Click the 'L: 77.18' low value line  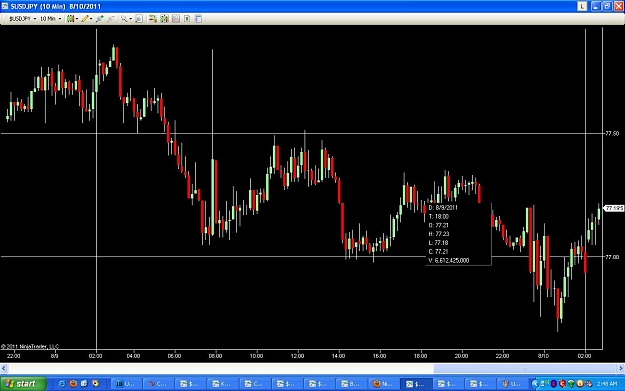pos(438,243)
